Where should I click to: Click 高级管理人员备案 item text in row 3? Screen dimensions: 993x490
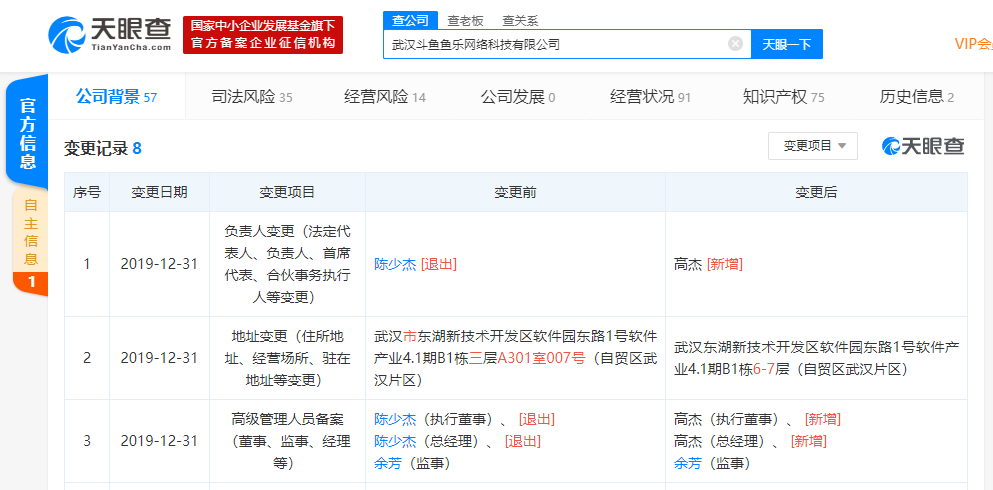tap(287, 441)
